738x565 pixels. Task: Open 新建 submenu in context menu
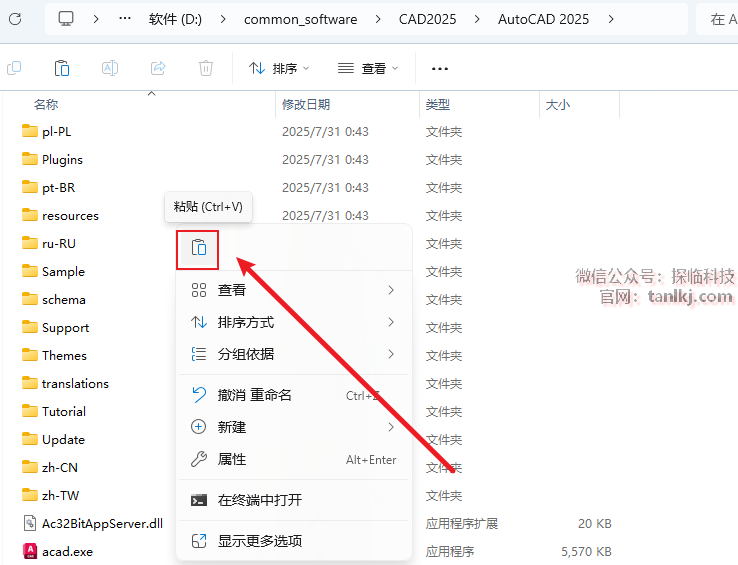pyautogui.click(x=294, y=427)
